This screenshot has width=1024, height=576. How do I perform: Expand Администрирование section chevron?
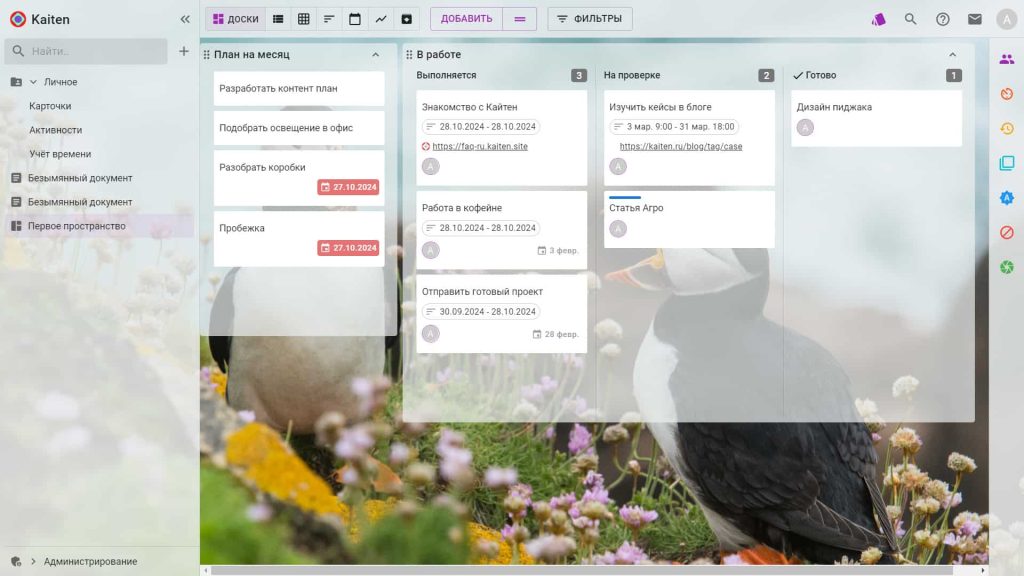[33, 561]
